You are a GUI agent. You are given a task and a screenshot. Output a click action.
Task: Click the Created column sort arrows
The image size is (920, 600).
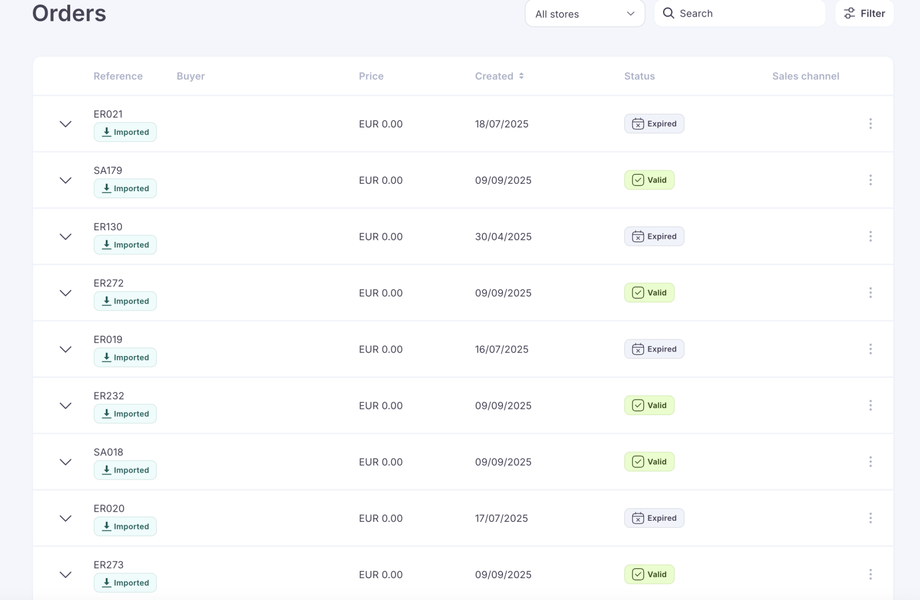[521, 76]
